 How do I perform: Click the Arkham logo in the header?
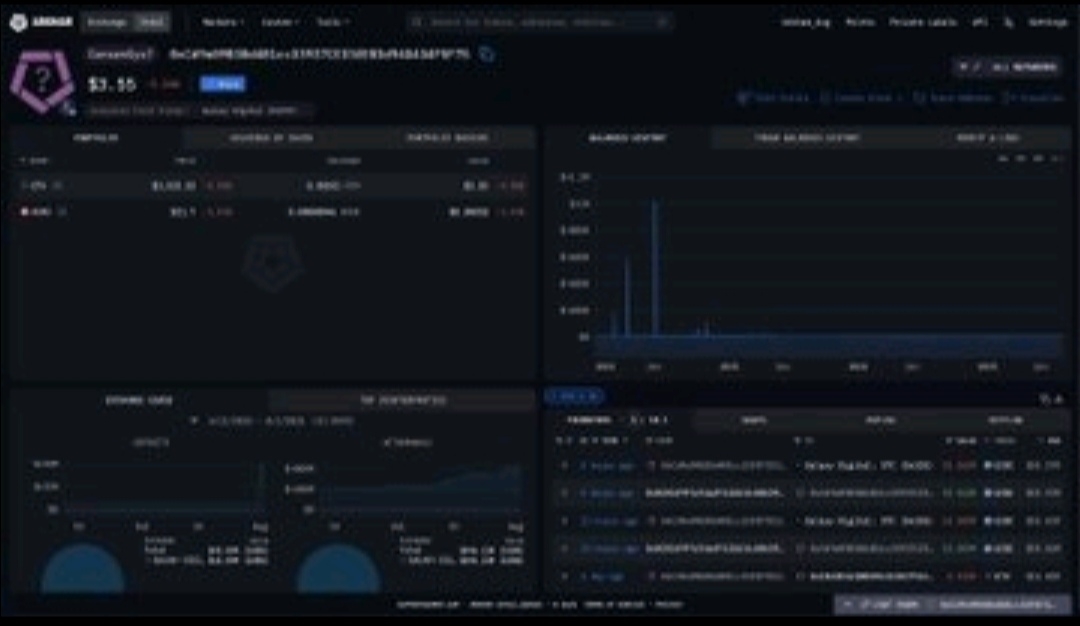(x=41, y=22)
